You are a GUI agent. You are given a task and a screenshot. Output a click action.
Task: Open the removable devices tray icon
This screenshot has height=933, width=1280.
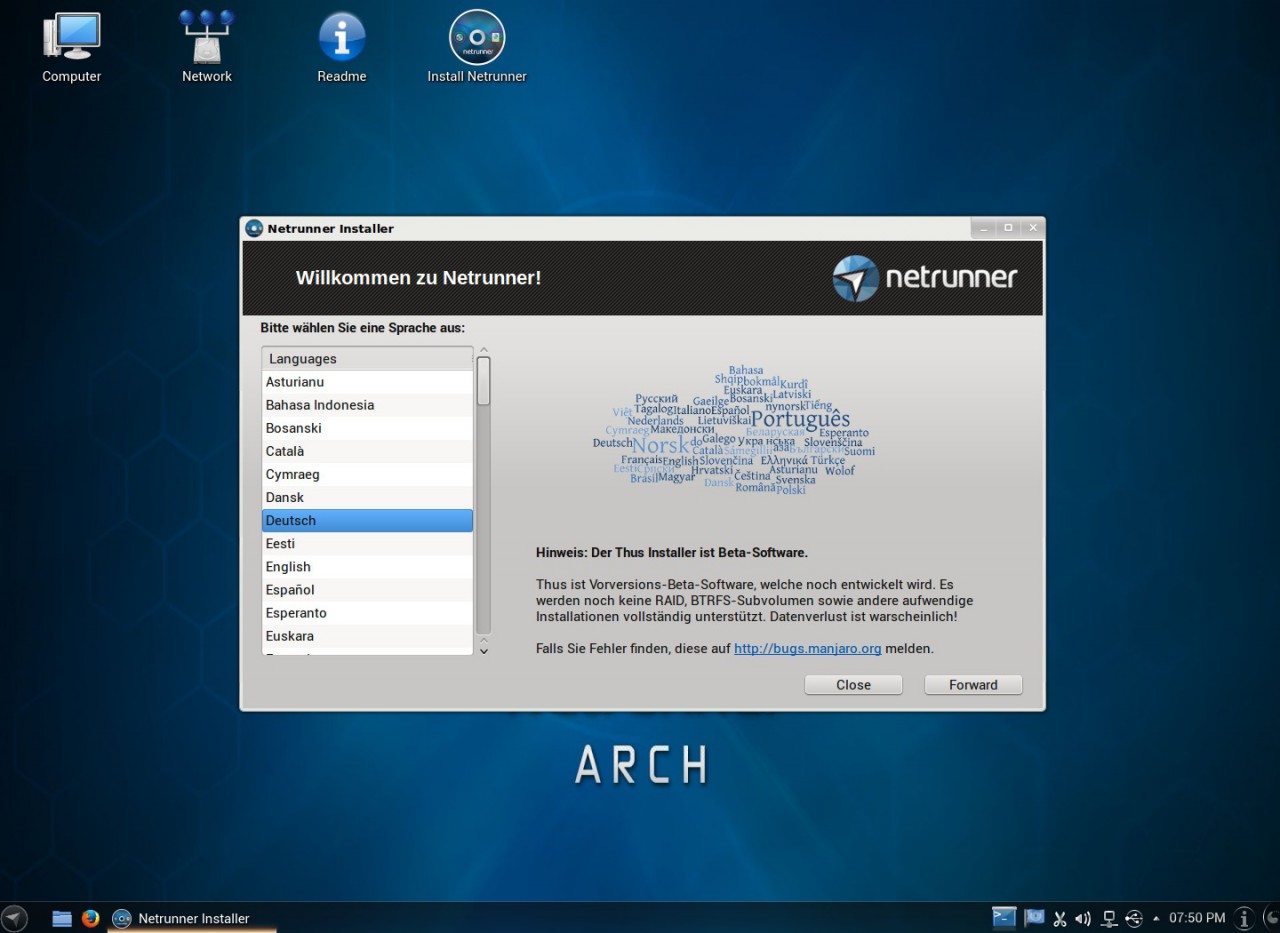tap(1134, 918)
